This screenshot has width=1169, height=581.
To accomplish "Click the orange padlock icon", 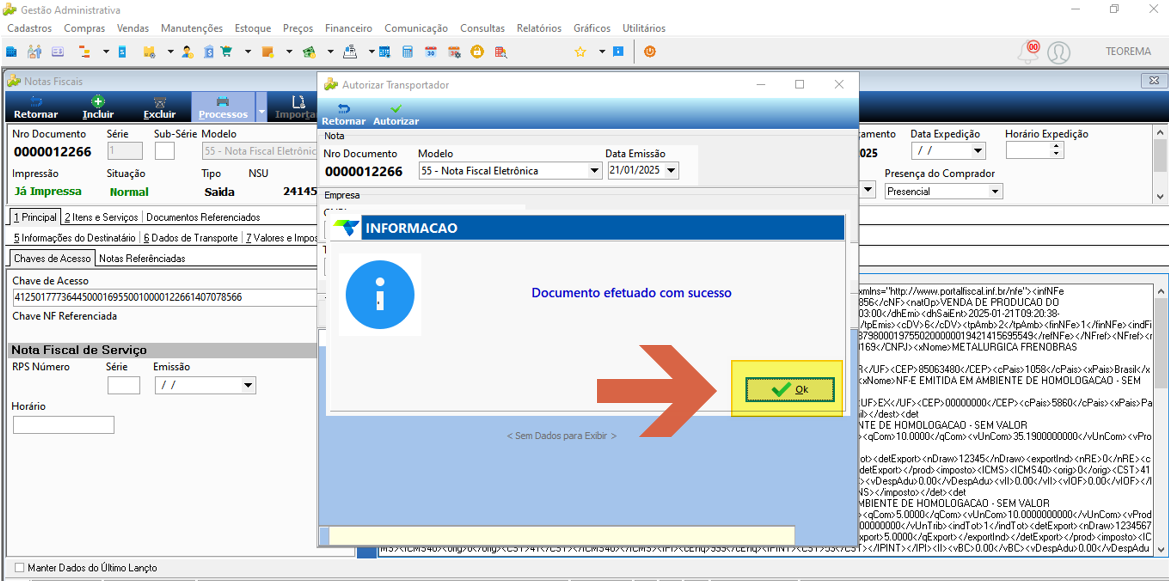I will click(477, 51).
